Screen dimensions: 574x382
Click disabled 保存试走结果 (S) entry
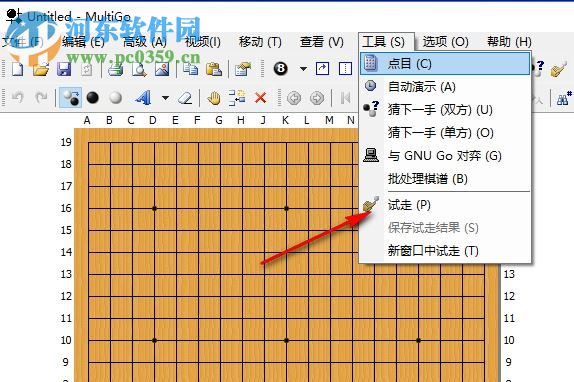tap(445, 228)
